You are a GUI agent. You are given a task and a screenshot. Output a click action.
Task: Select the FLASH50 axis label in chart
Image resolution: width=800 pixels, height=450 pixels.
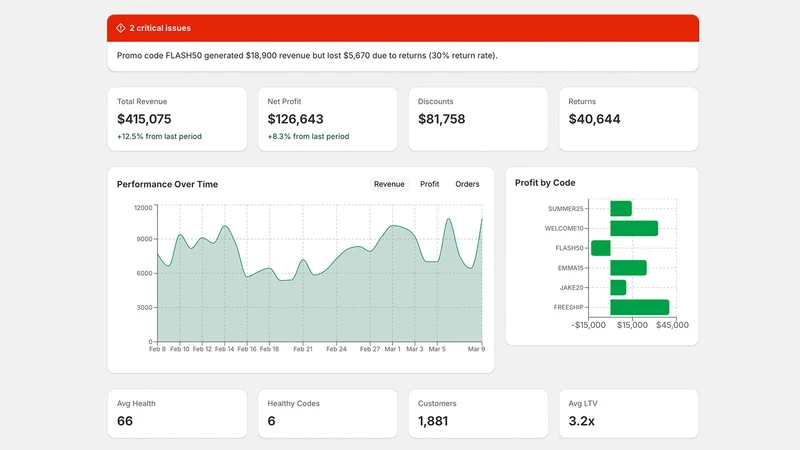coord(569,248)
